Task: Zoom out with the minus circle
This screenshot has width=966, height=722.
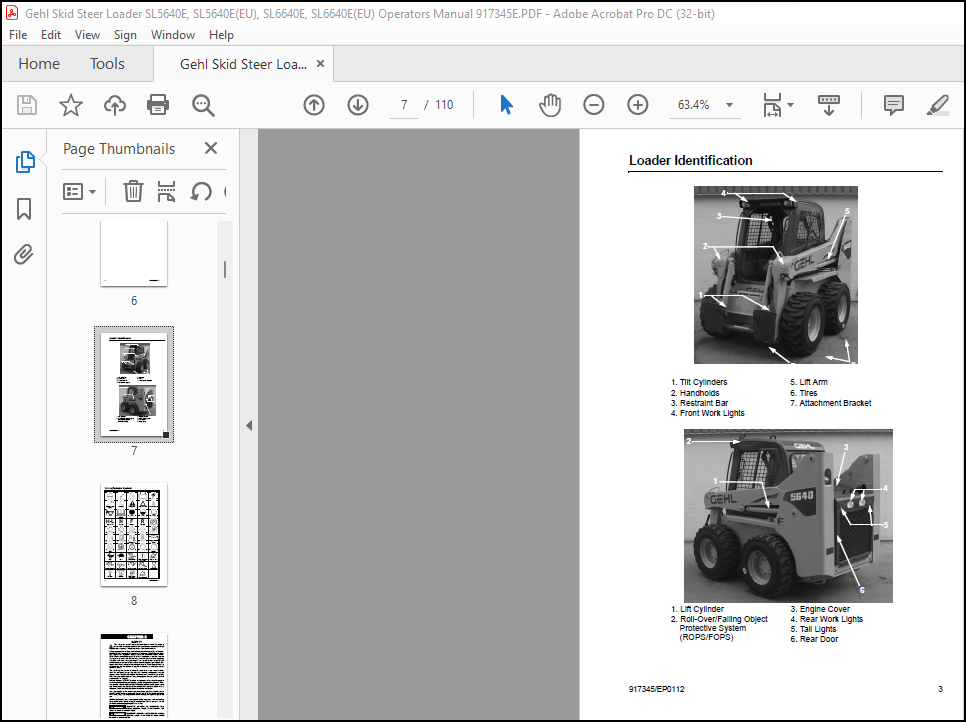Action: pyautogui.click(x=594, y=105)
